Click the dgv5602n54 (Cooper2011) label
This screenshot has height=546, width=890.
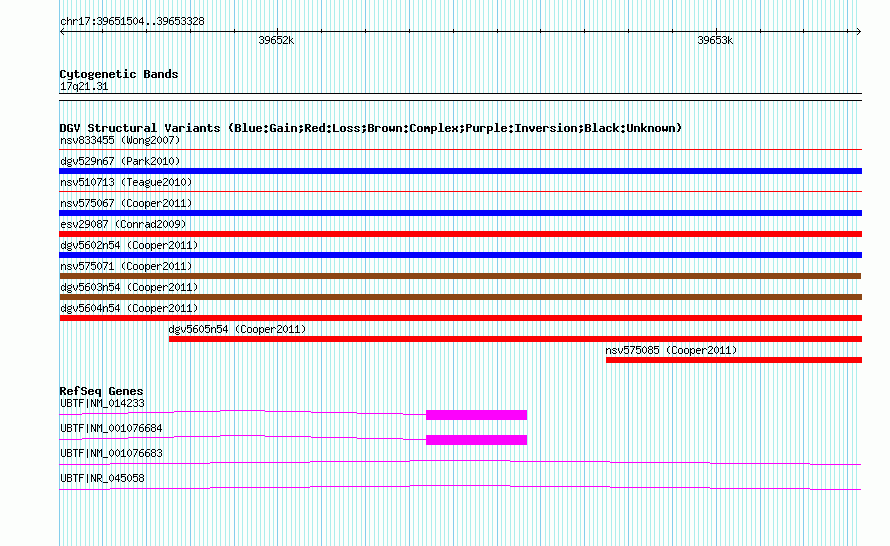pos(129,245)
